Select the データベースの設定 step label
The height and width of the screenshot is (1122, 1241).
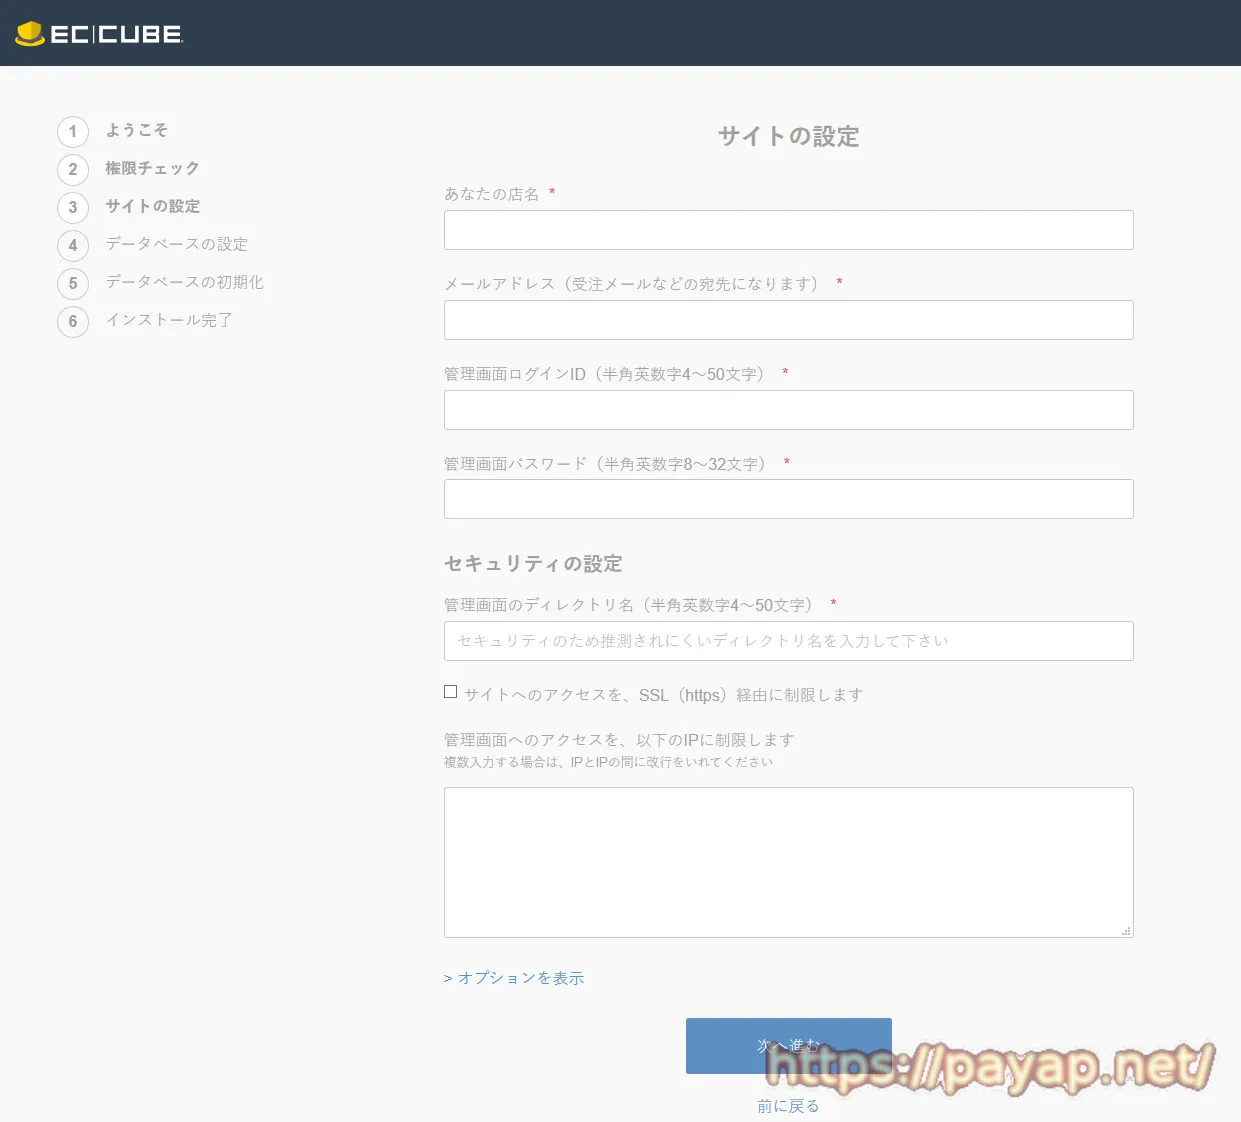(x=177, y=244)
